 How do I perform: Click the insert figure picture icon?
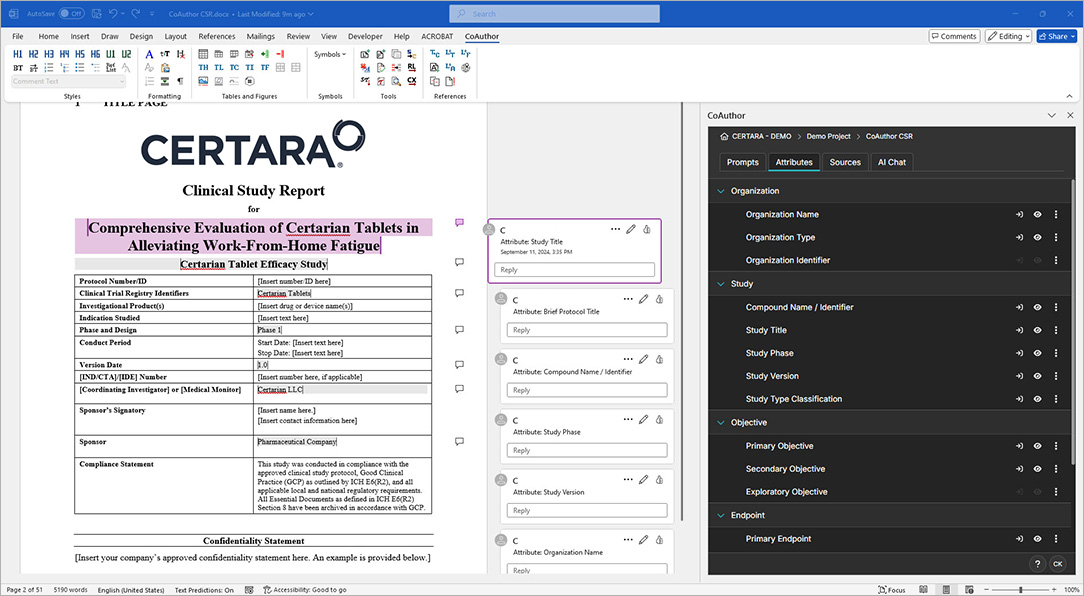pyautogui.click(x=203, y=81)
